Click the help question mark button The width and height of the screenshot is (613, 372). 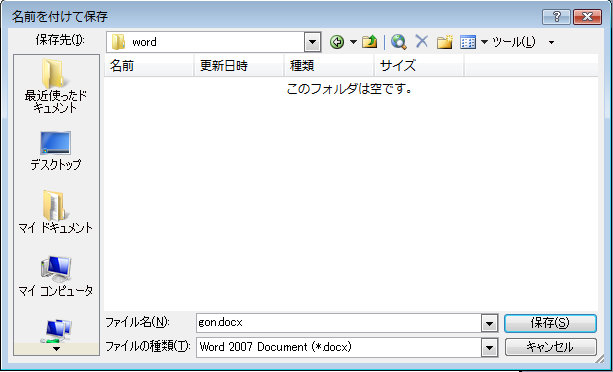tap(556, 16)
